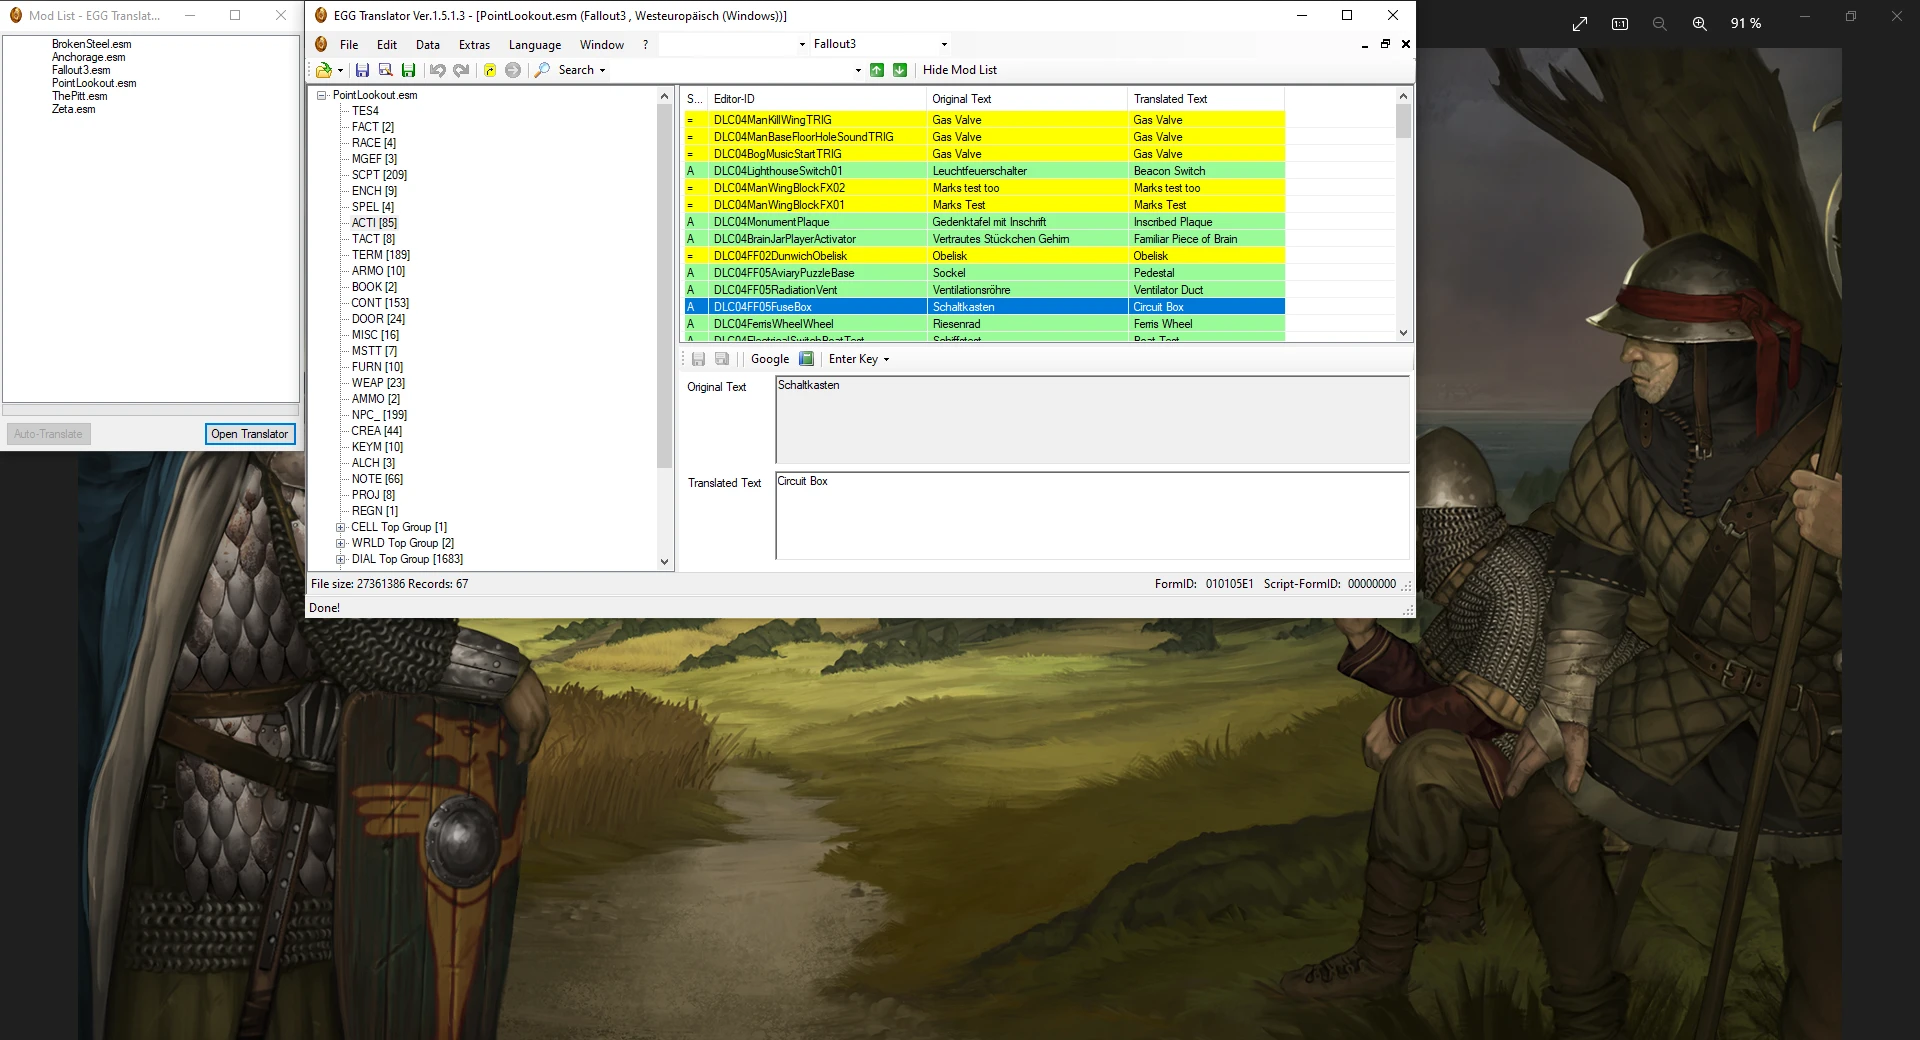The width and height of the screenshot is (1920, 1040).
Task: Click the zoom out magnifier in the image viewer
Action: click(1659, 23)
